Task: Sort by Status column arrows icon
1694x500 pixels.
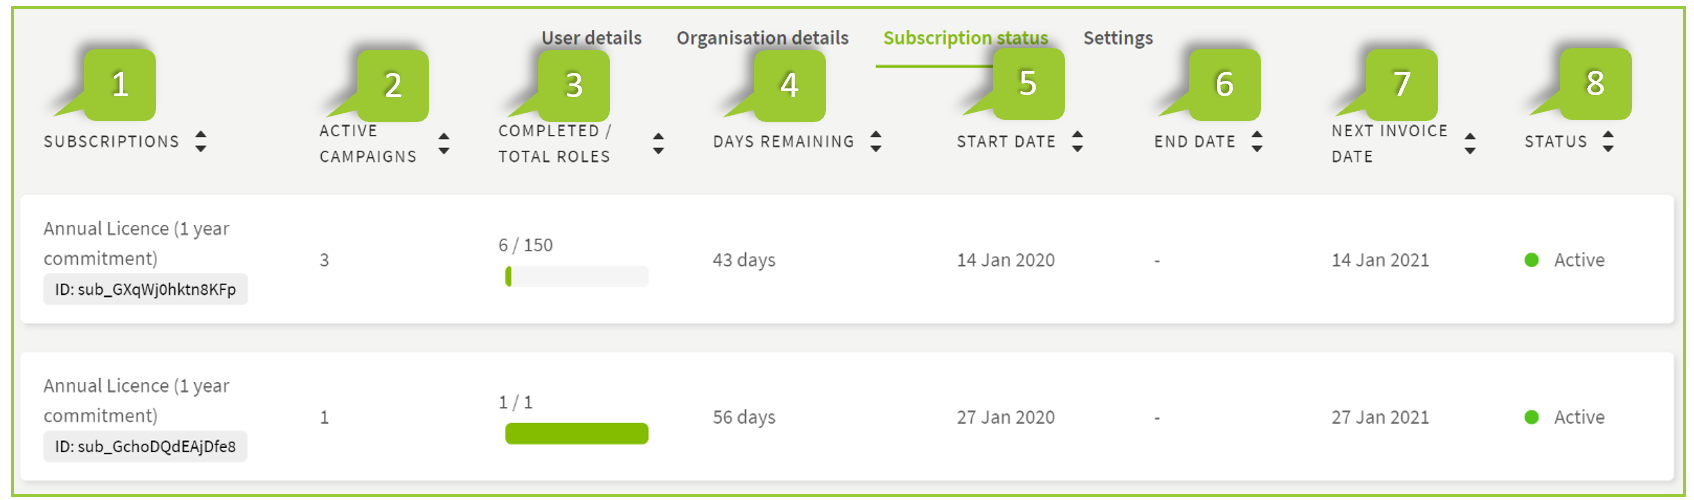Action: (1608, 142)
